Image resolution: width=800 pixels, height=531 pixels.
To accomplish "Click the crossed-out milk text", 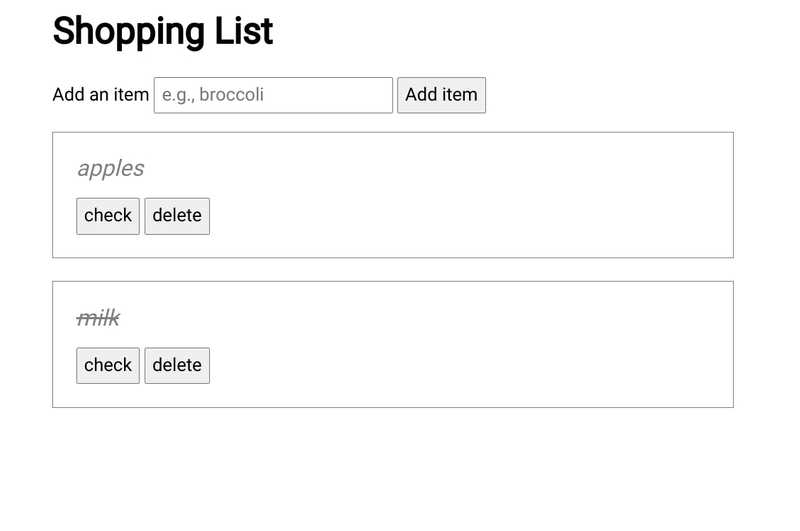I will [98, 318].
